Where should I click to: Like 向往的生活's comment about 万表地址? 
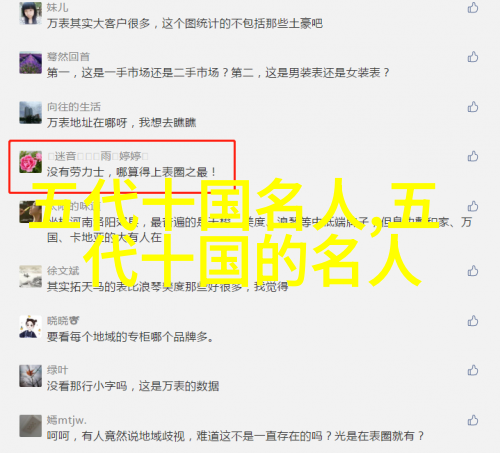(473, 107)
